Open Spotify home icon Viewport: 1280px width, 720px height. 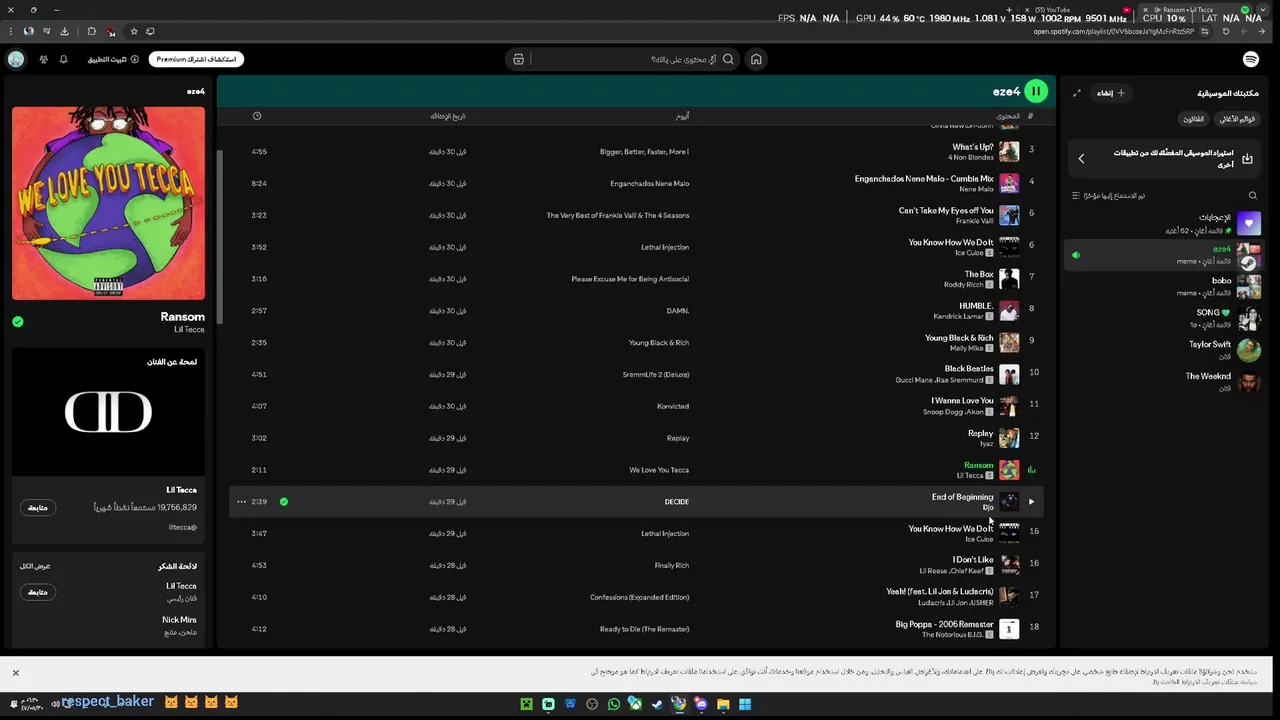point(756,59)
